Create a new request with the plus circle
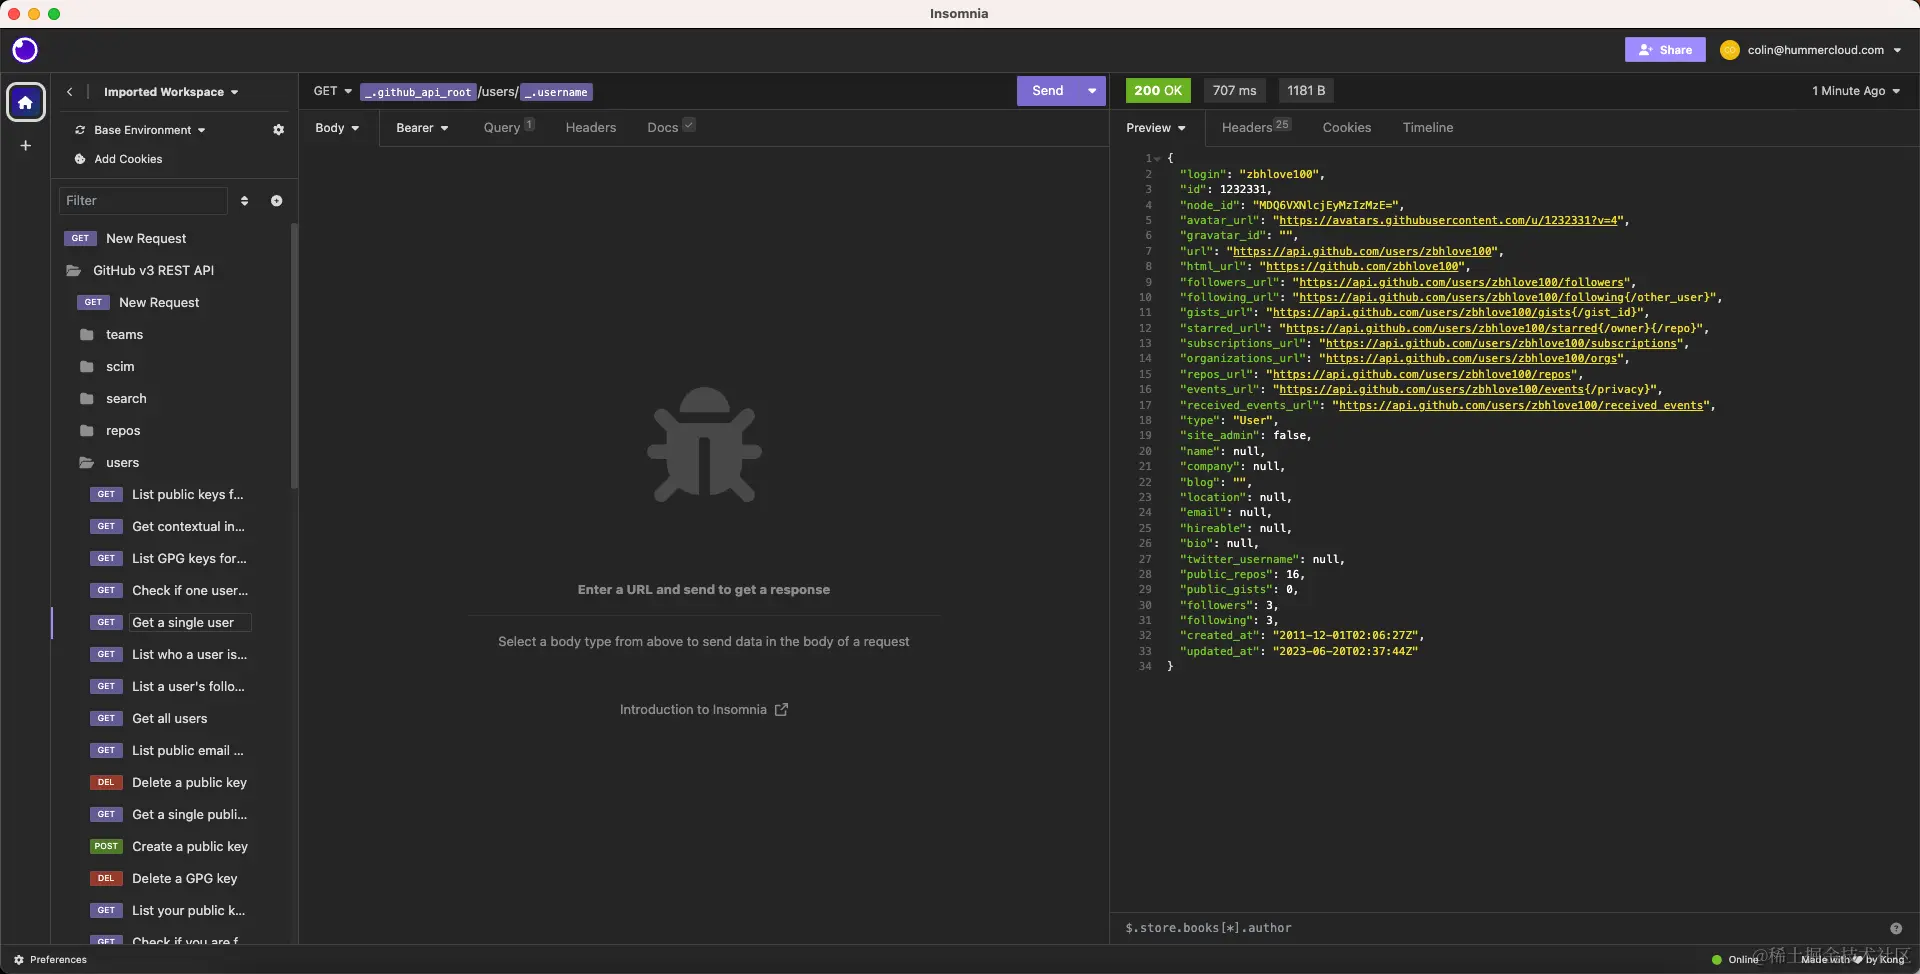The height and width of the screenshot is (974, 1920). tap(277, 201)
